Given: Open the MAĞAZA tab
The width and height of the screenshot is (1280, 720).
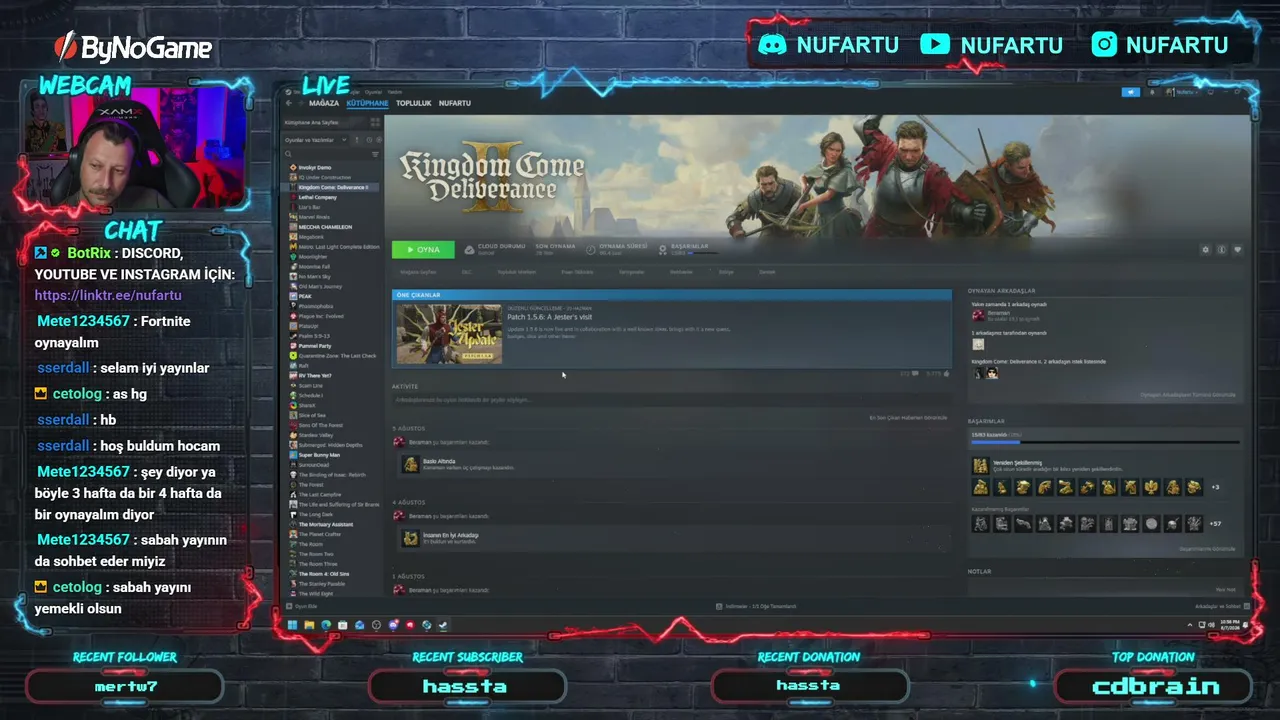Looking at the screenshot, I should 324,103.
